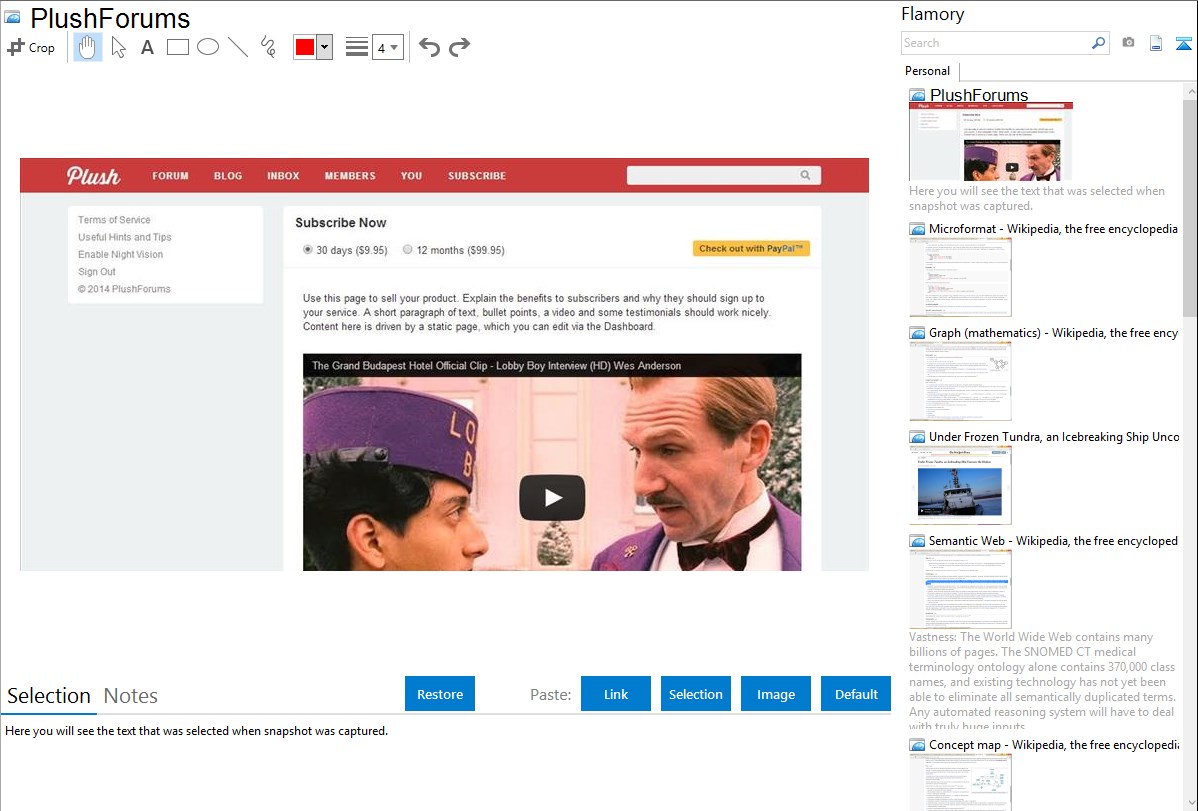
Task: Select the straight line tool
Action: pyautogui.click(x=238, y=47)
